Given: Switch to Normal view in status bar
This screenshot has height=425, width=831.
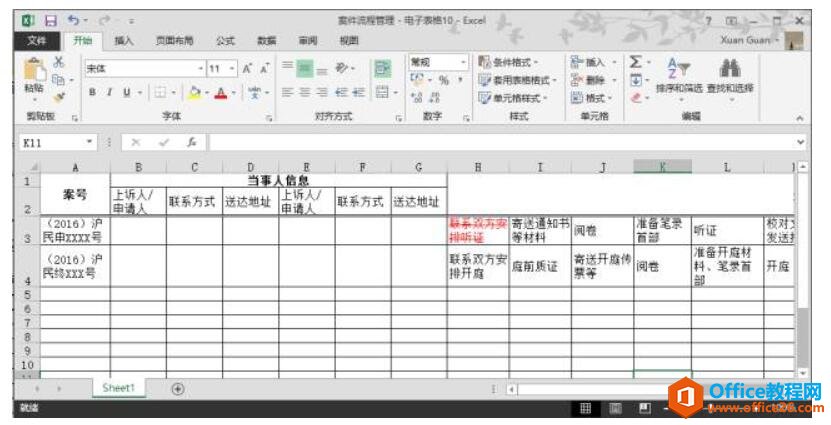Looking at the screenshot, I should [586, 408].
